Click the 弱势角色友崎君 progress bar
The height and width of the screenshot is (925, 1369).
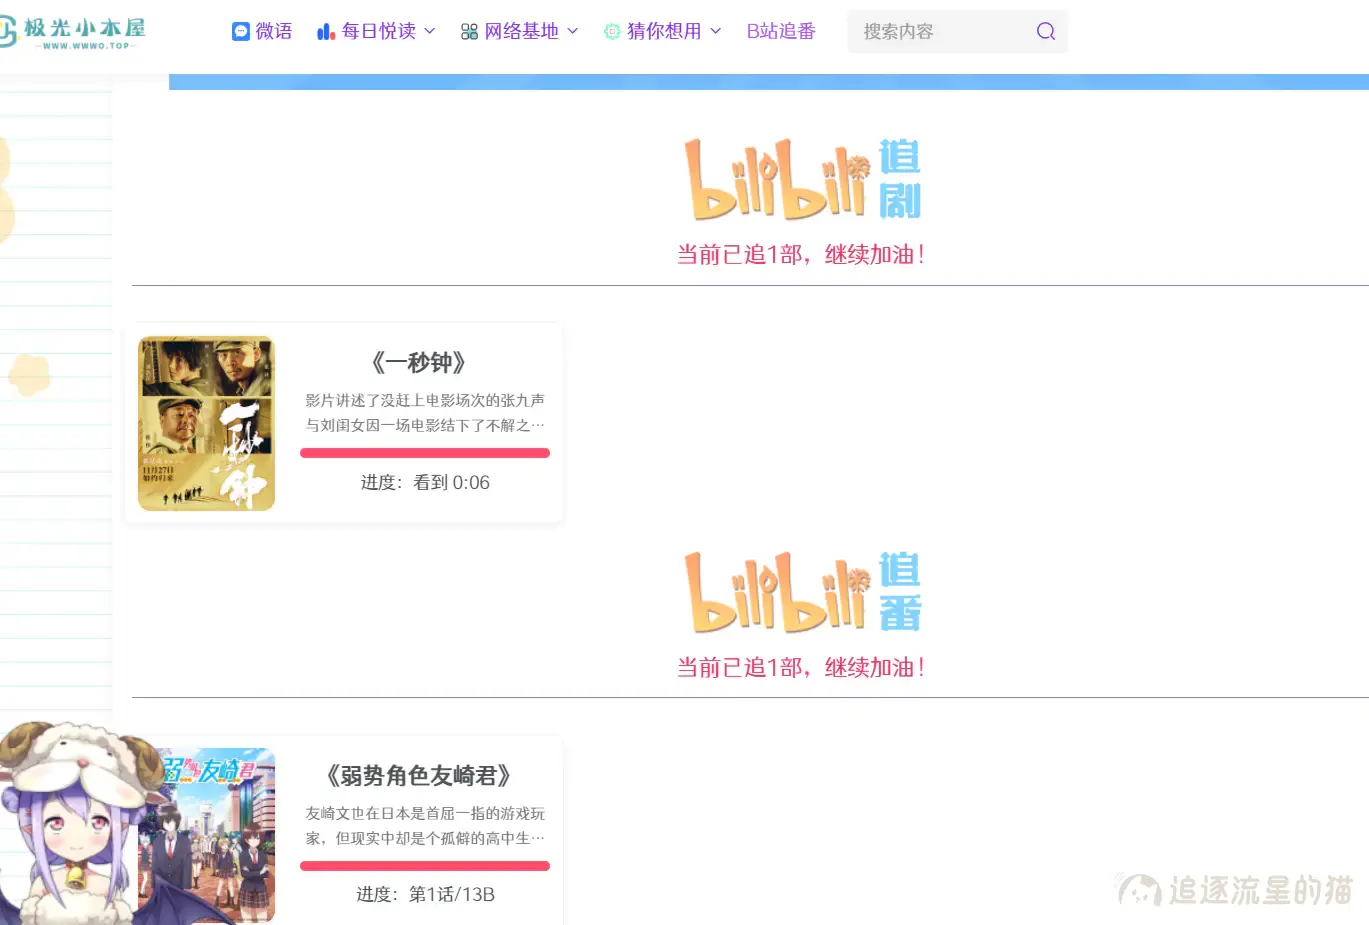click(425, 866)
